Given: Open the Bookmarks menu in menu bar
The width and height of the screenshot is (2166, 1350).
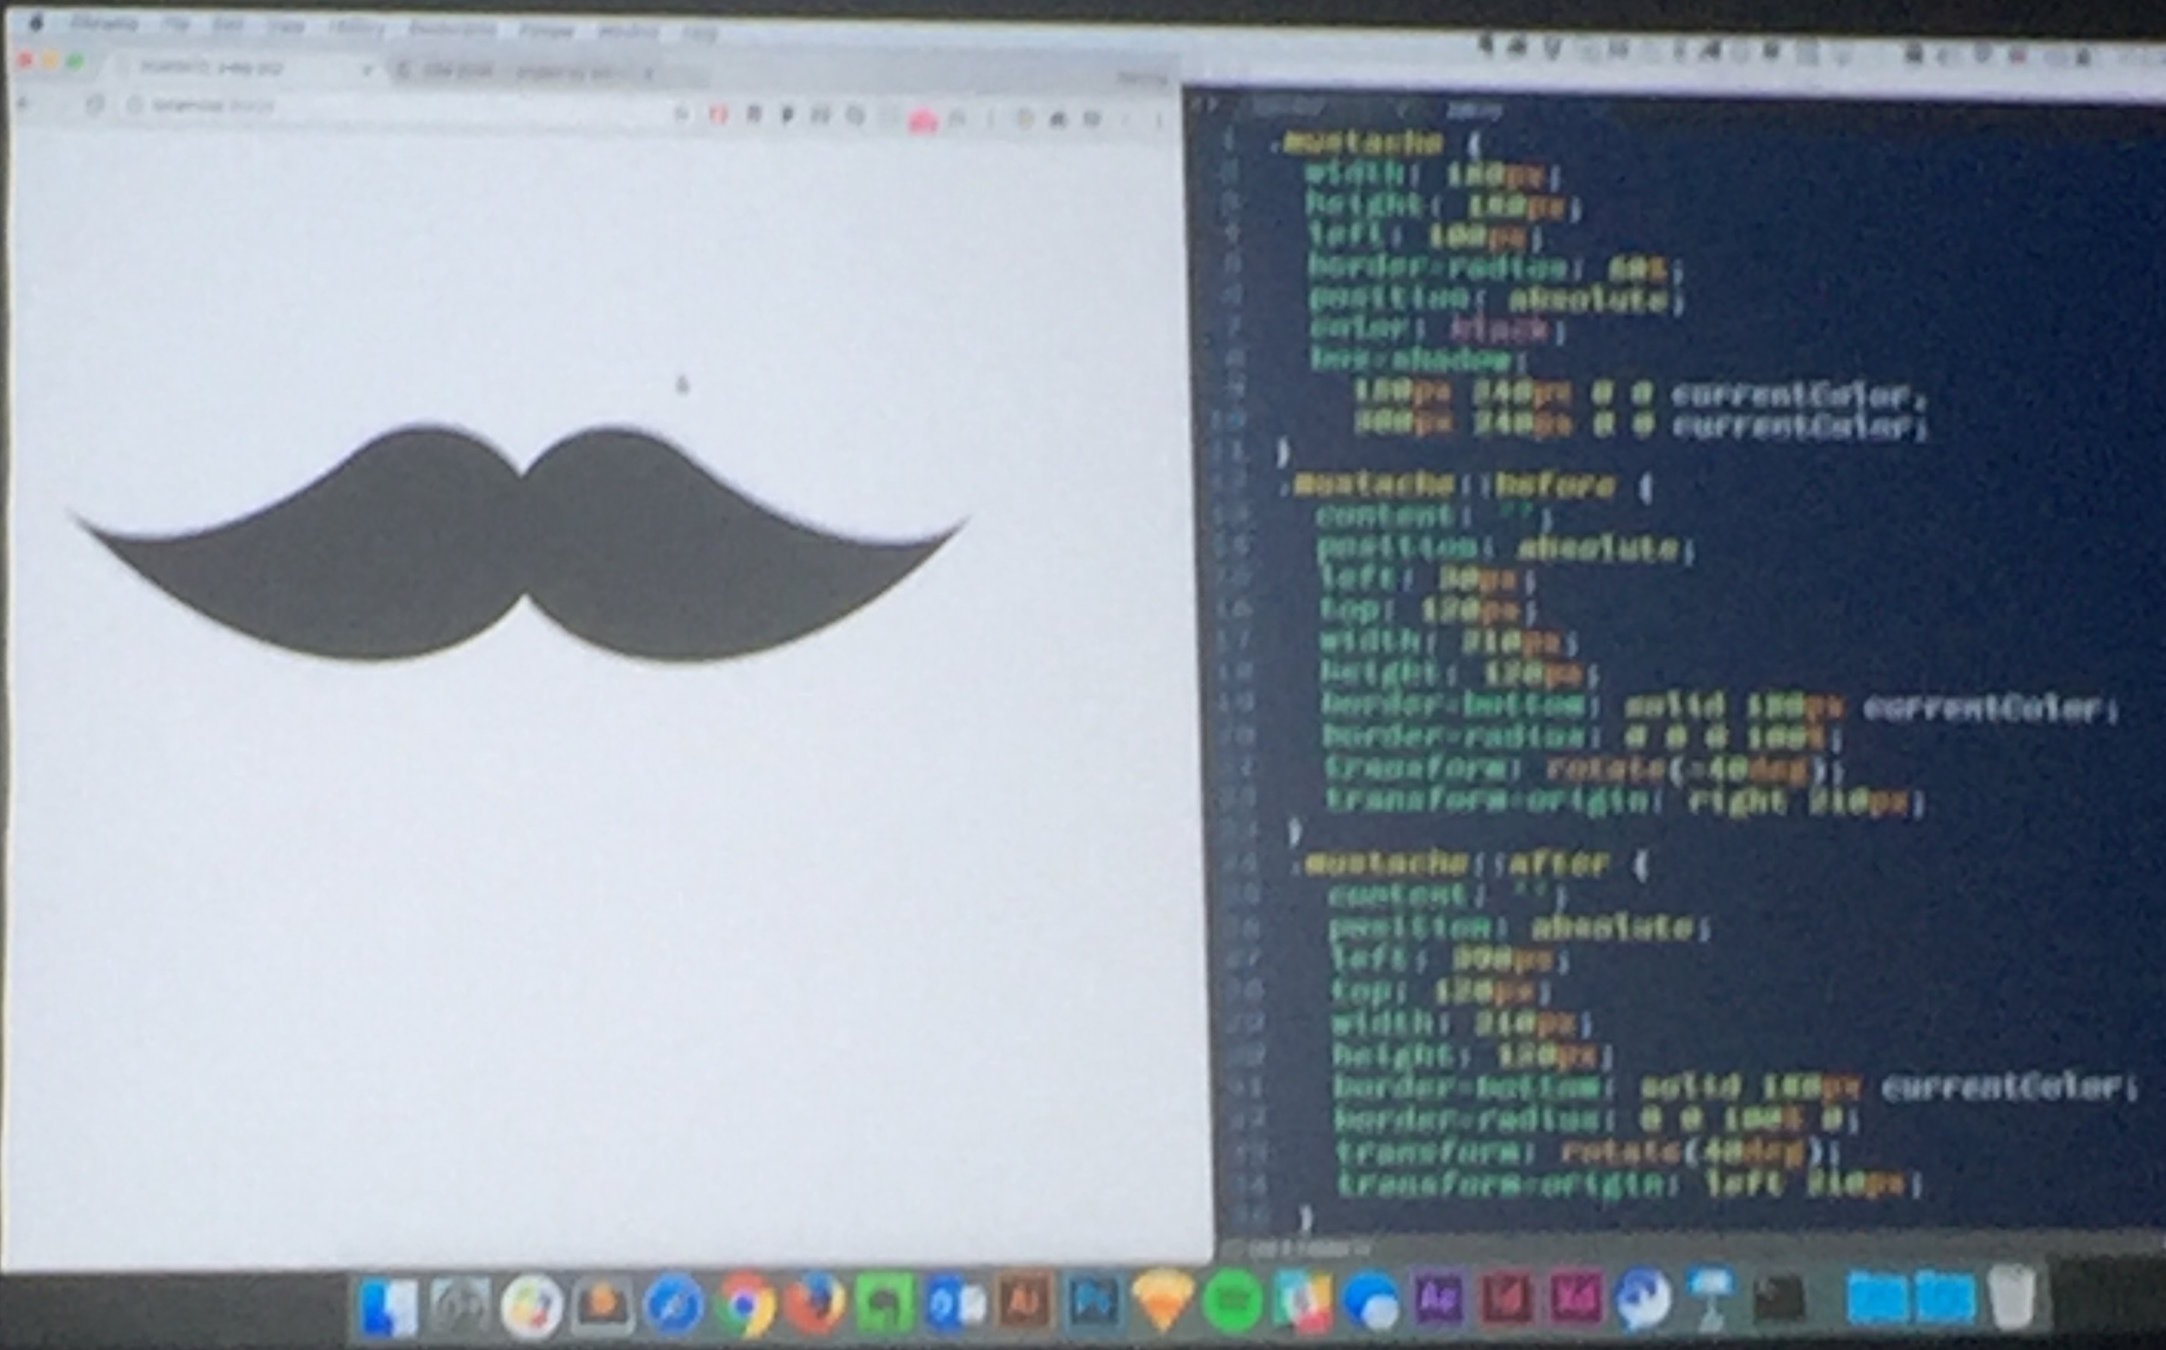Looking at the screenshot, I should point(452,29).
